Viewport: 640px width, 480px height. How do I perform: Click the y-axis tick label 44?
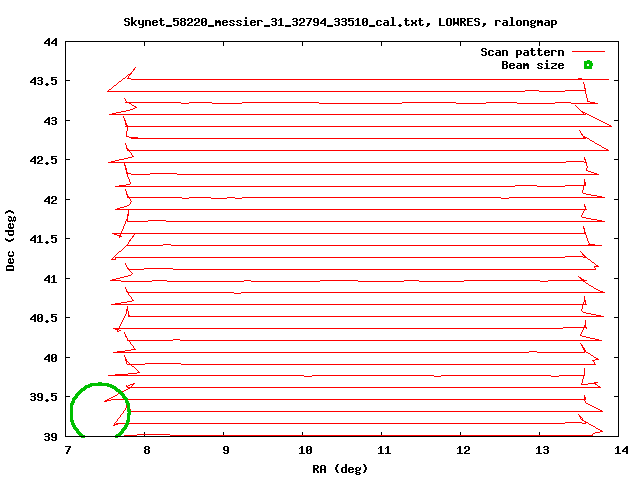(x=51, y=42)
